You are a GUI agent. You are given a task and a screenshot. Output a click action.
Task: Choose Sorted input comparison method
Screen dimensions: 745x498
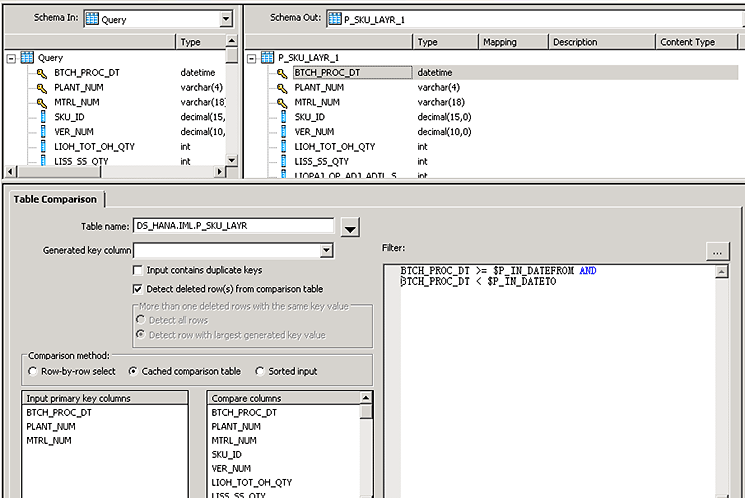pos(260,371)
